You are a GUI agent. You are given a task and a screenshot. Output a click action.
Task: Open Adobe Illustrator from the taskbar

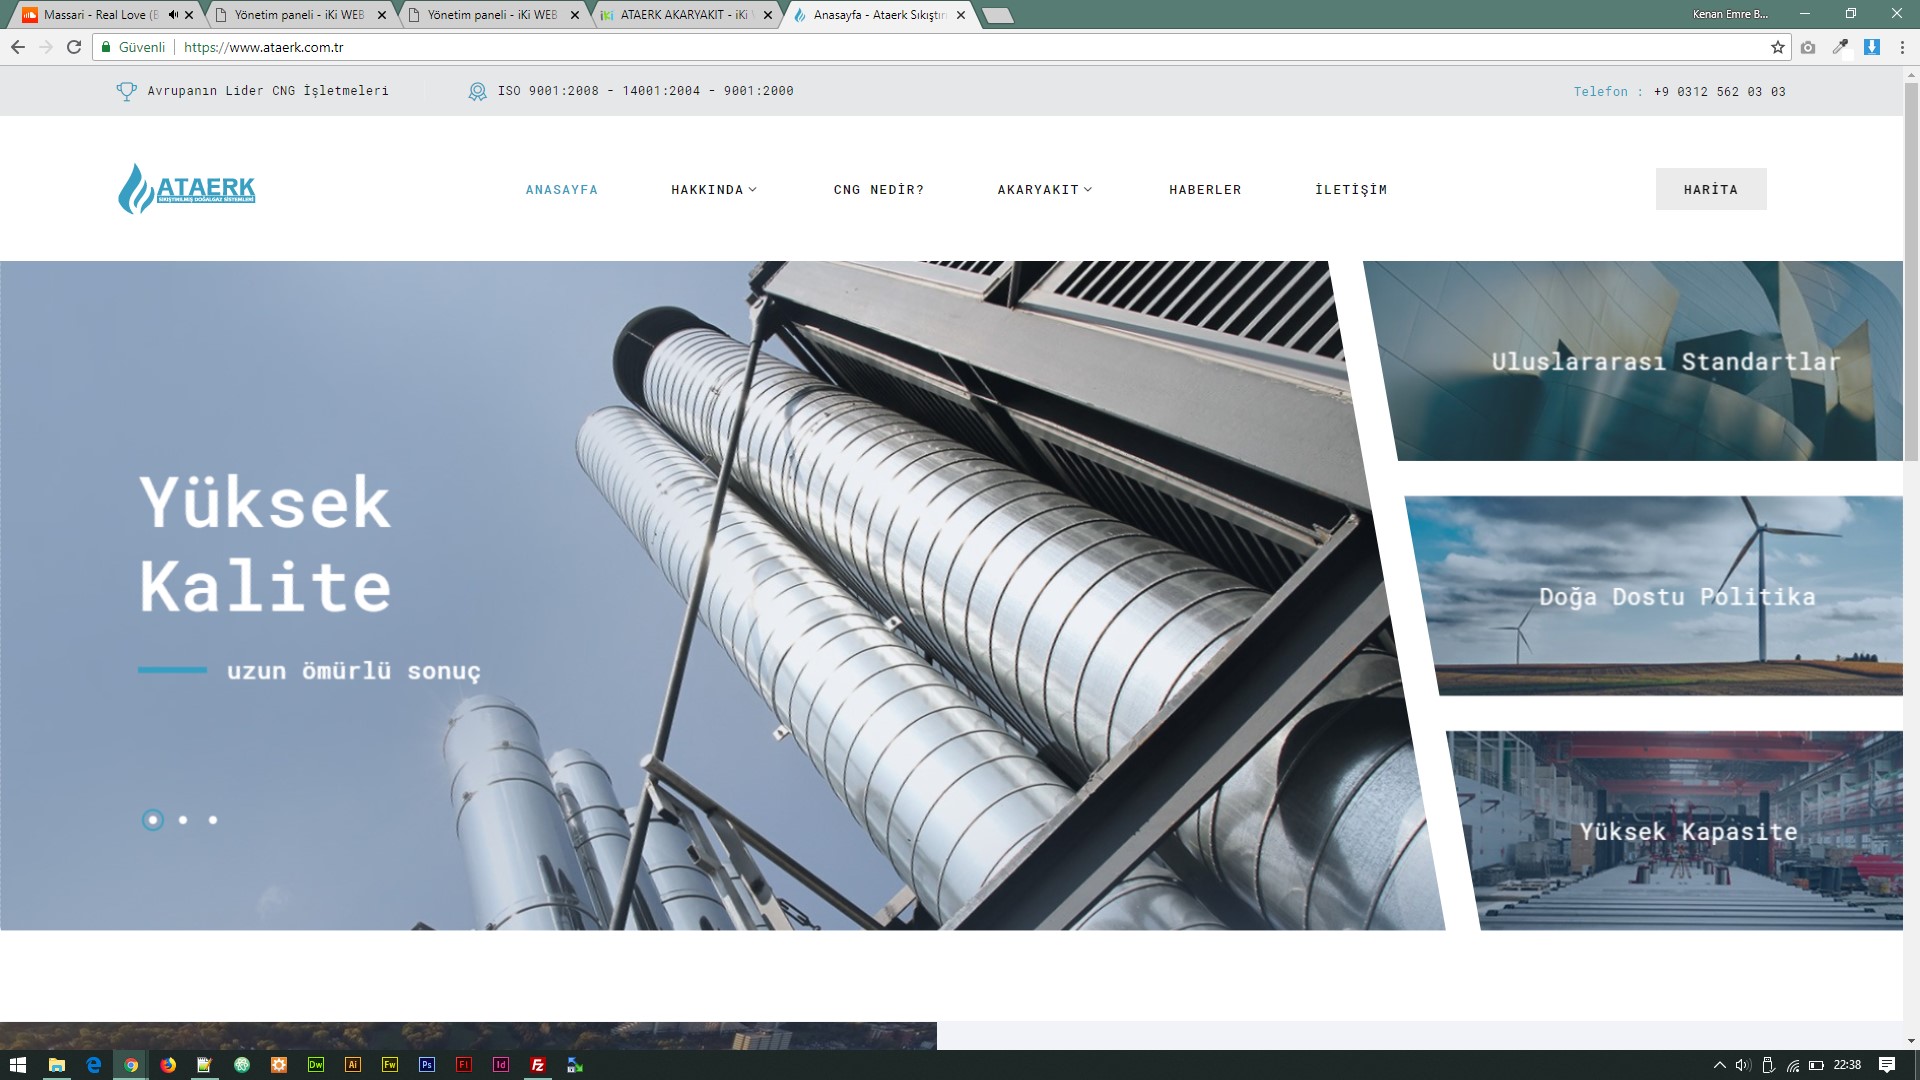pos(353,1065)
